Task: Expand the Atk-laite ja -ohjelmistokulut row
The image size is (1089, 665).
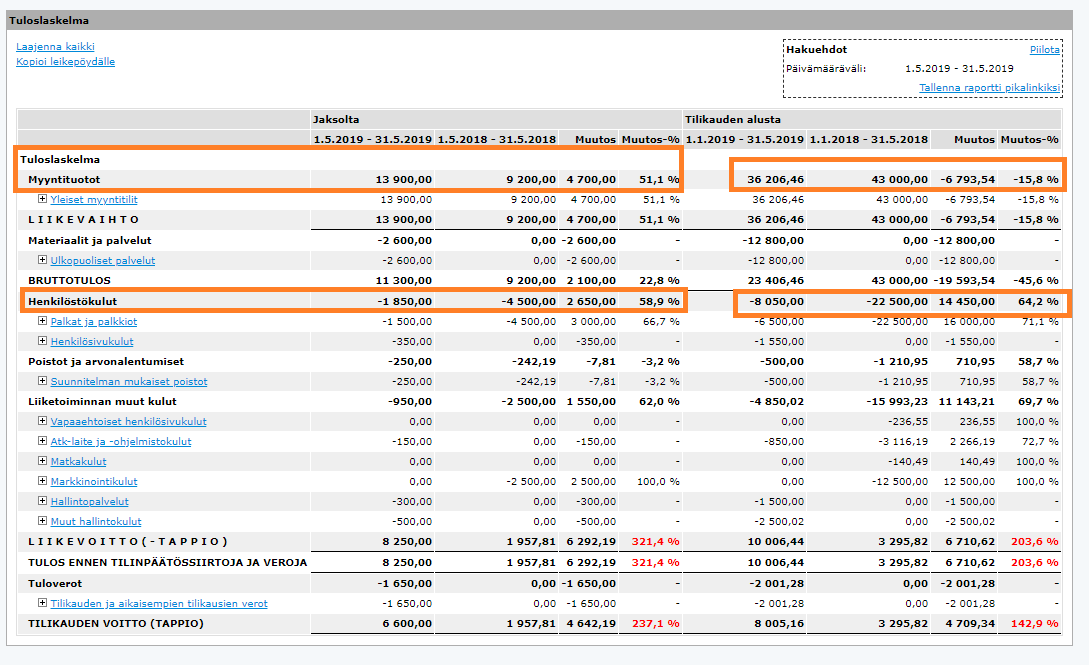Action: [x=42, y=441]
